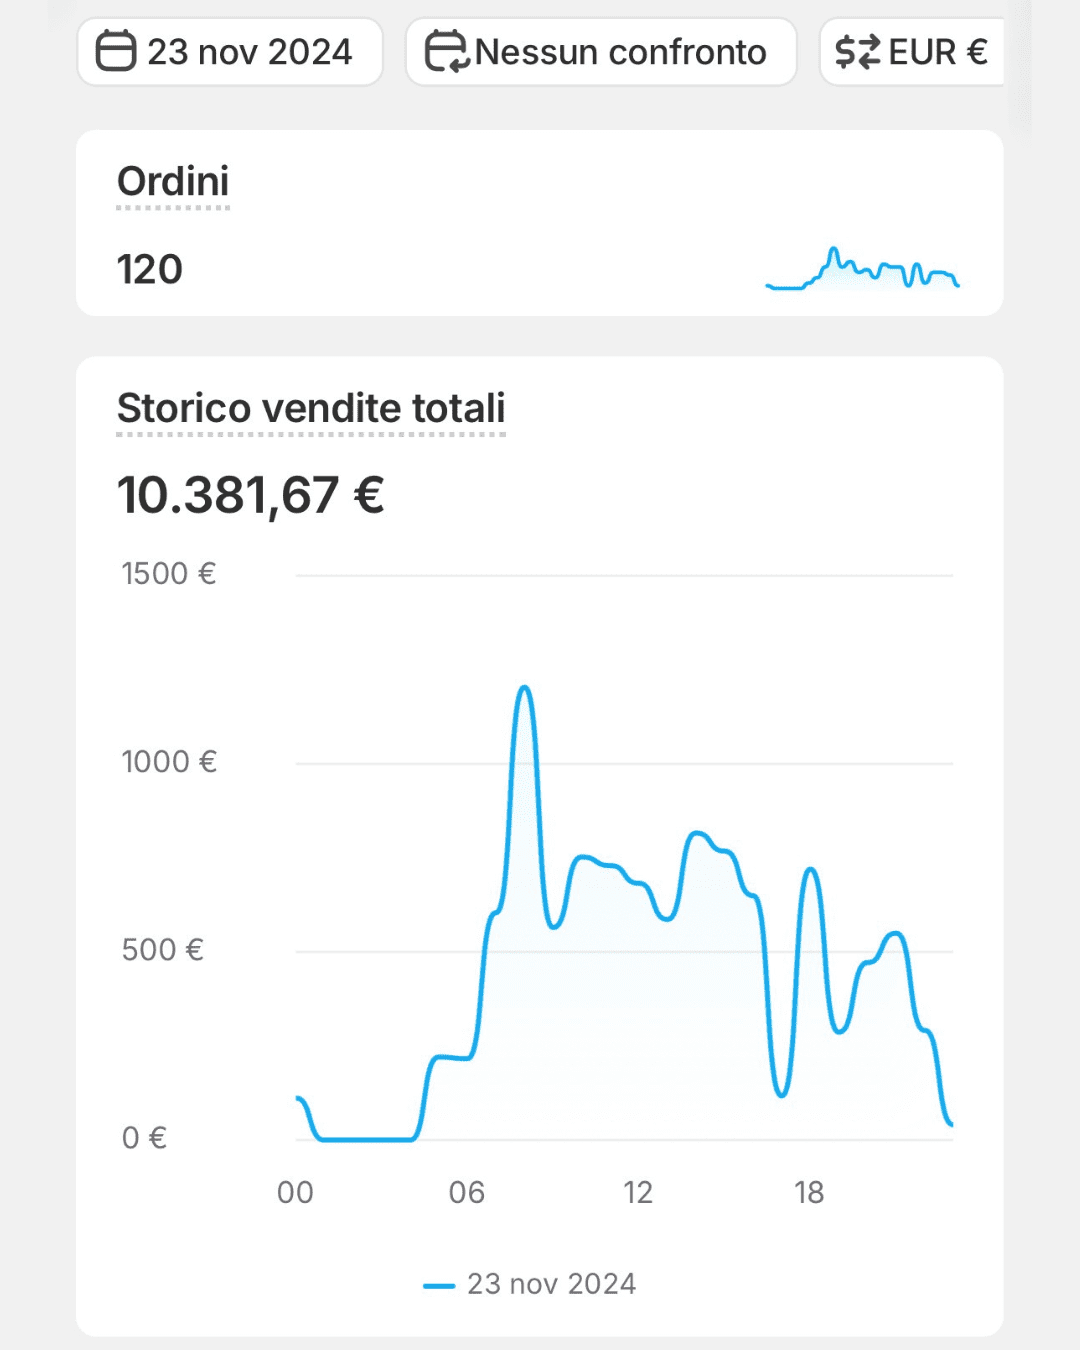Open the Nessun confronto comparison selector
Viewport: 1080px width, 1350px height.
click(x=601, y=51)
